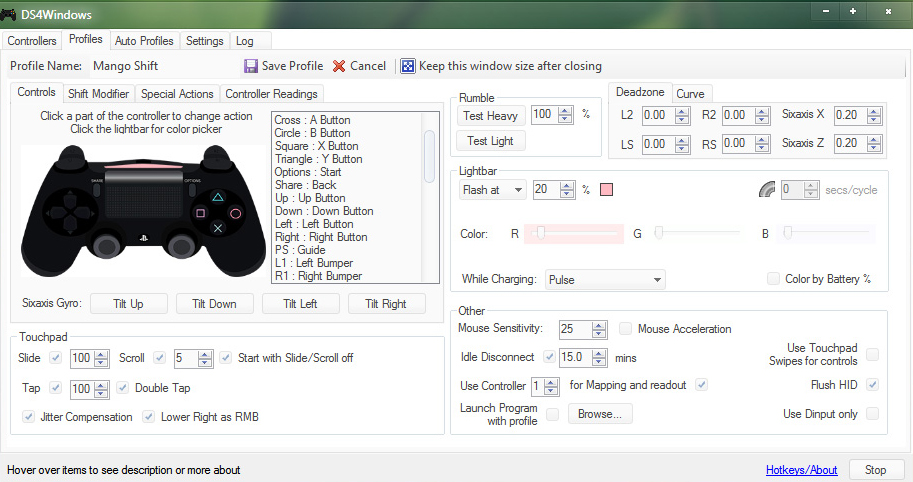Click the Browse... button

pos(600,414)
